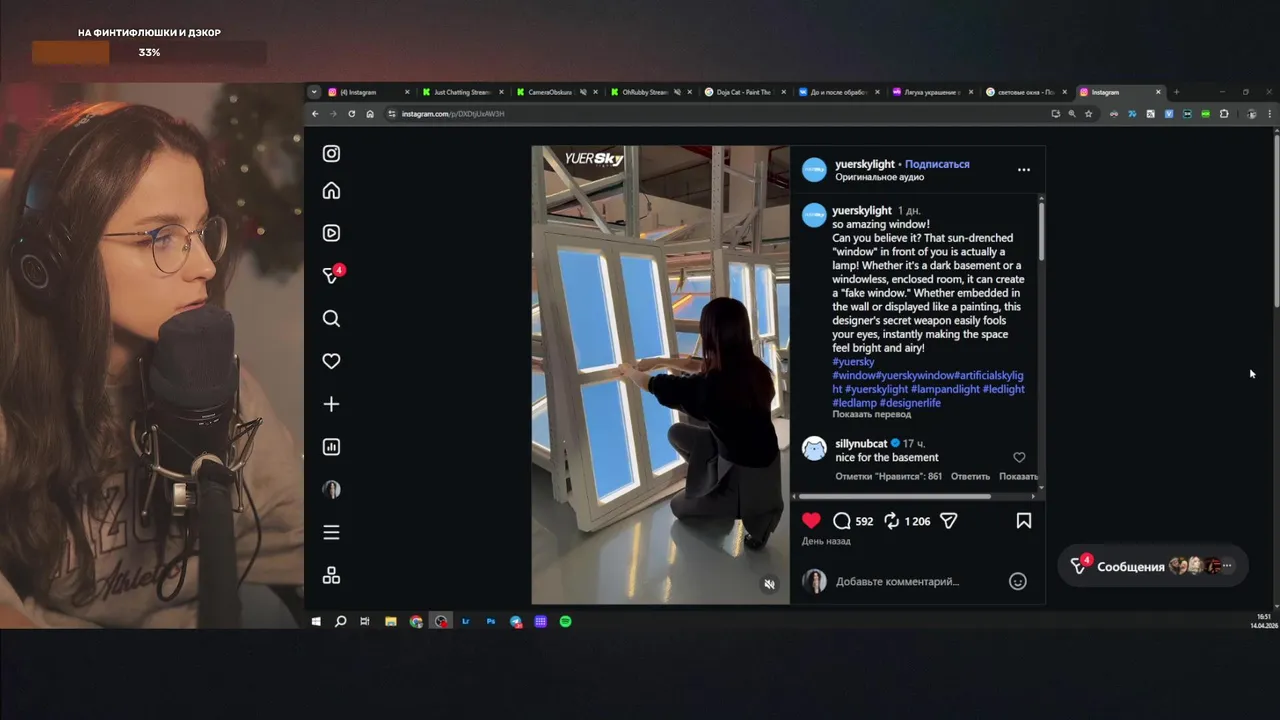Image resolution: width=1280 pixels, height=720 pixels.
Task: Open Direct messages icon with badge in sidebar
Action: (x=332, y=275)
